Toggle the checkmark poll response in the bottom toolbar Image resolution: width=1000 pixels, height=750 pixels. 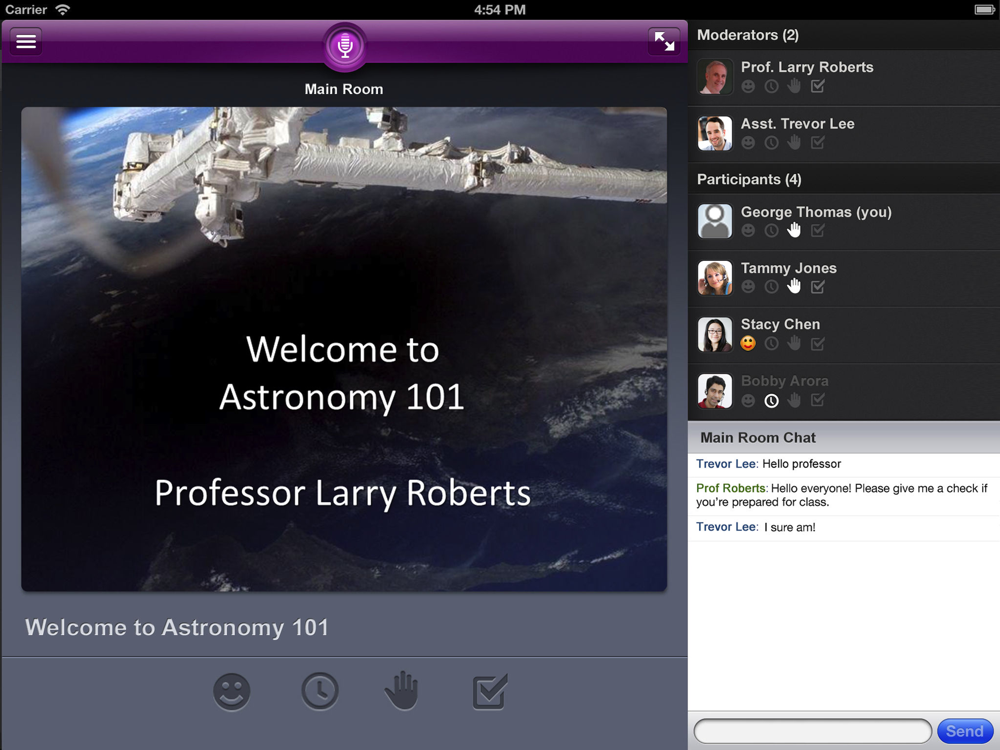pos(490,691)
